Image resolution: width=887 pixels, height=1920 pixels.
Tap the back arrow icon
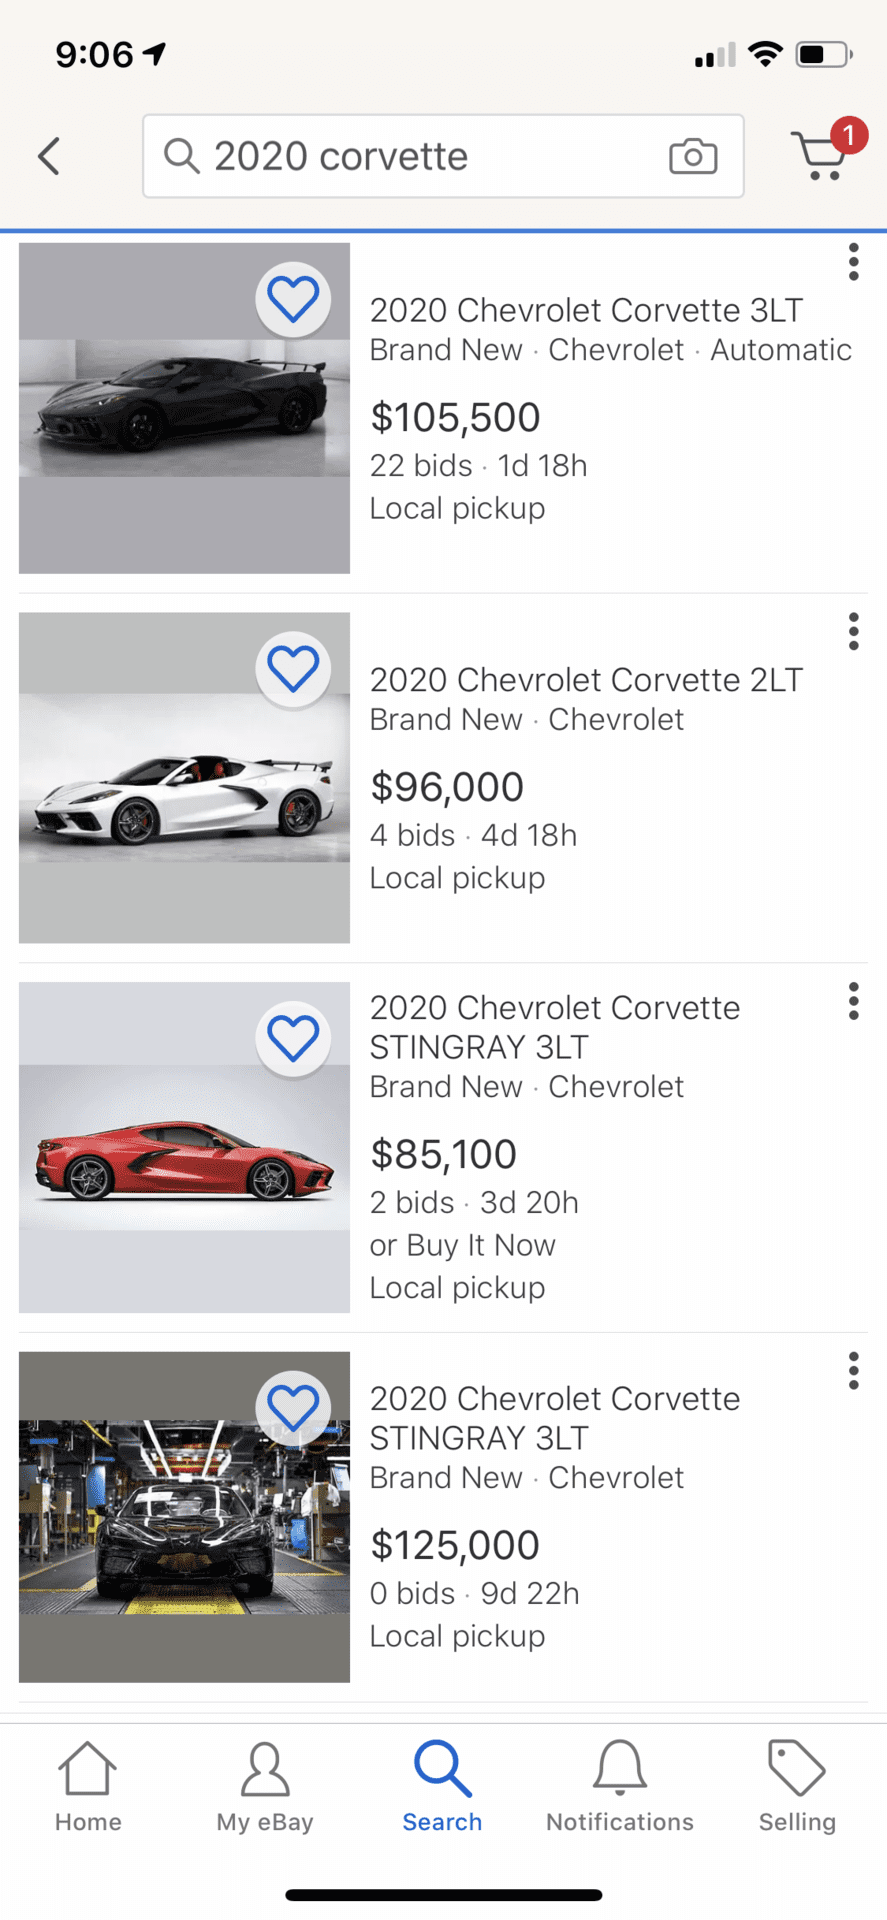click(49, 156)
